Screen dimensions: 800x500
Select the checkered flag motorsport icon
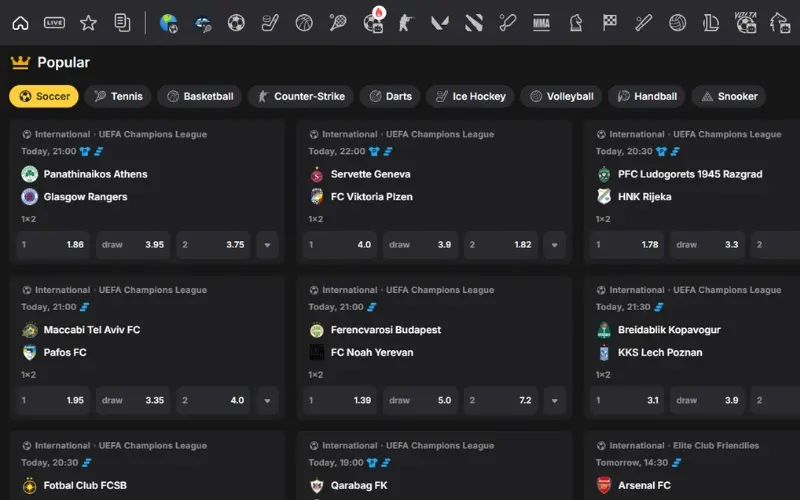(610, 23)
